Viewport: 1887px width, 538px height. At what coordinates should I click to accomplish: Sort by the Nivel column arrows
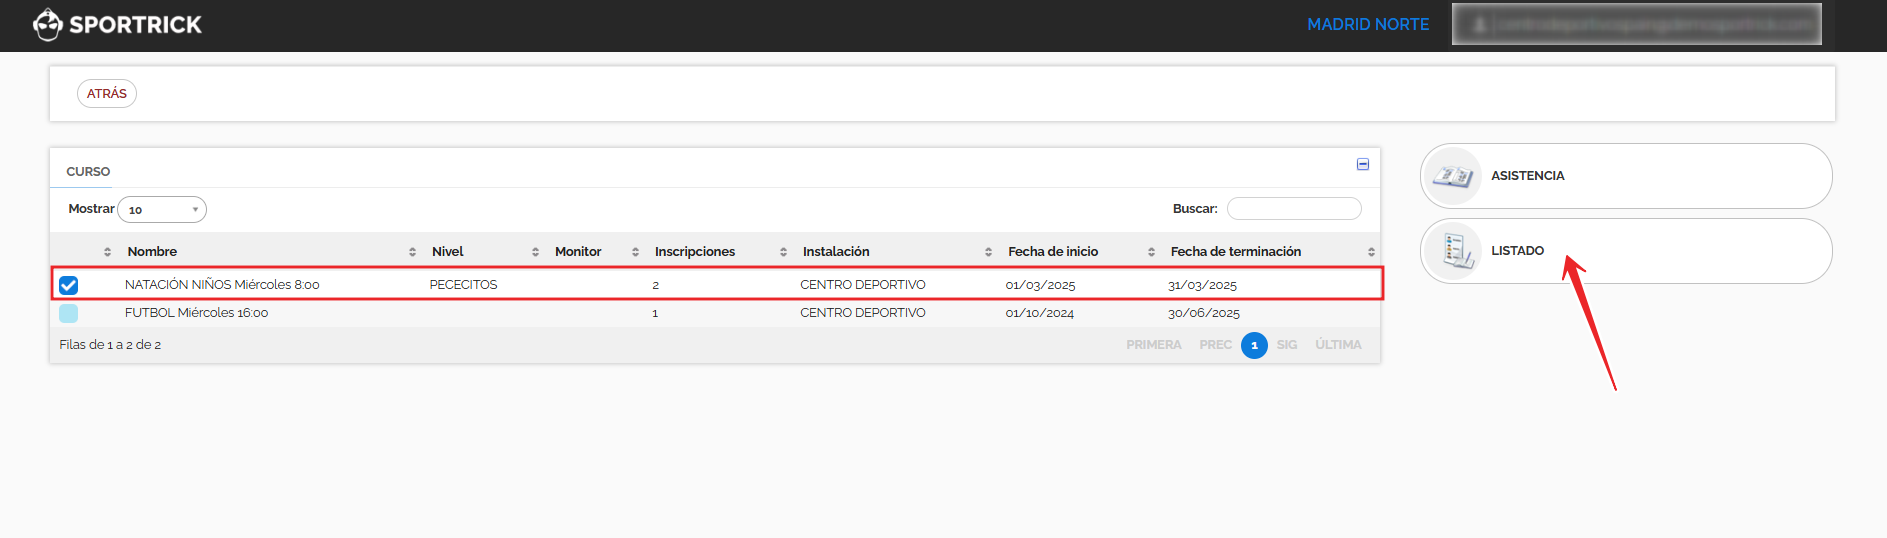(x=536, y=252)
